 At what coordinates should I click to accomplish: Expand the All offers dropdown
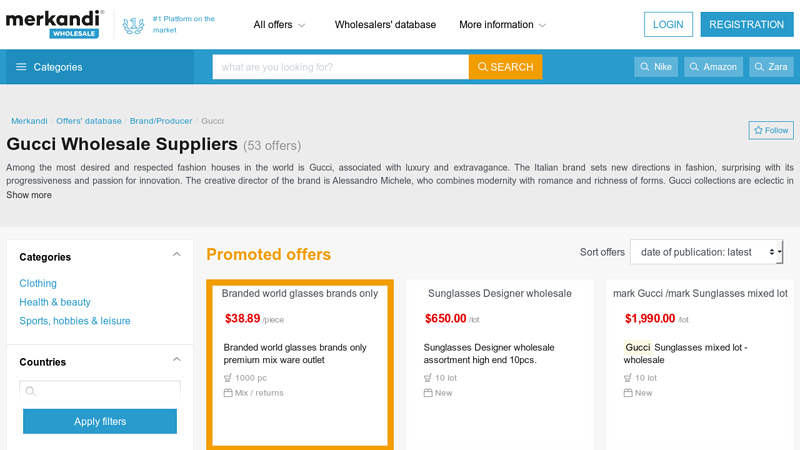pyautogui.click(x=279, y=24)
